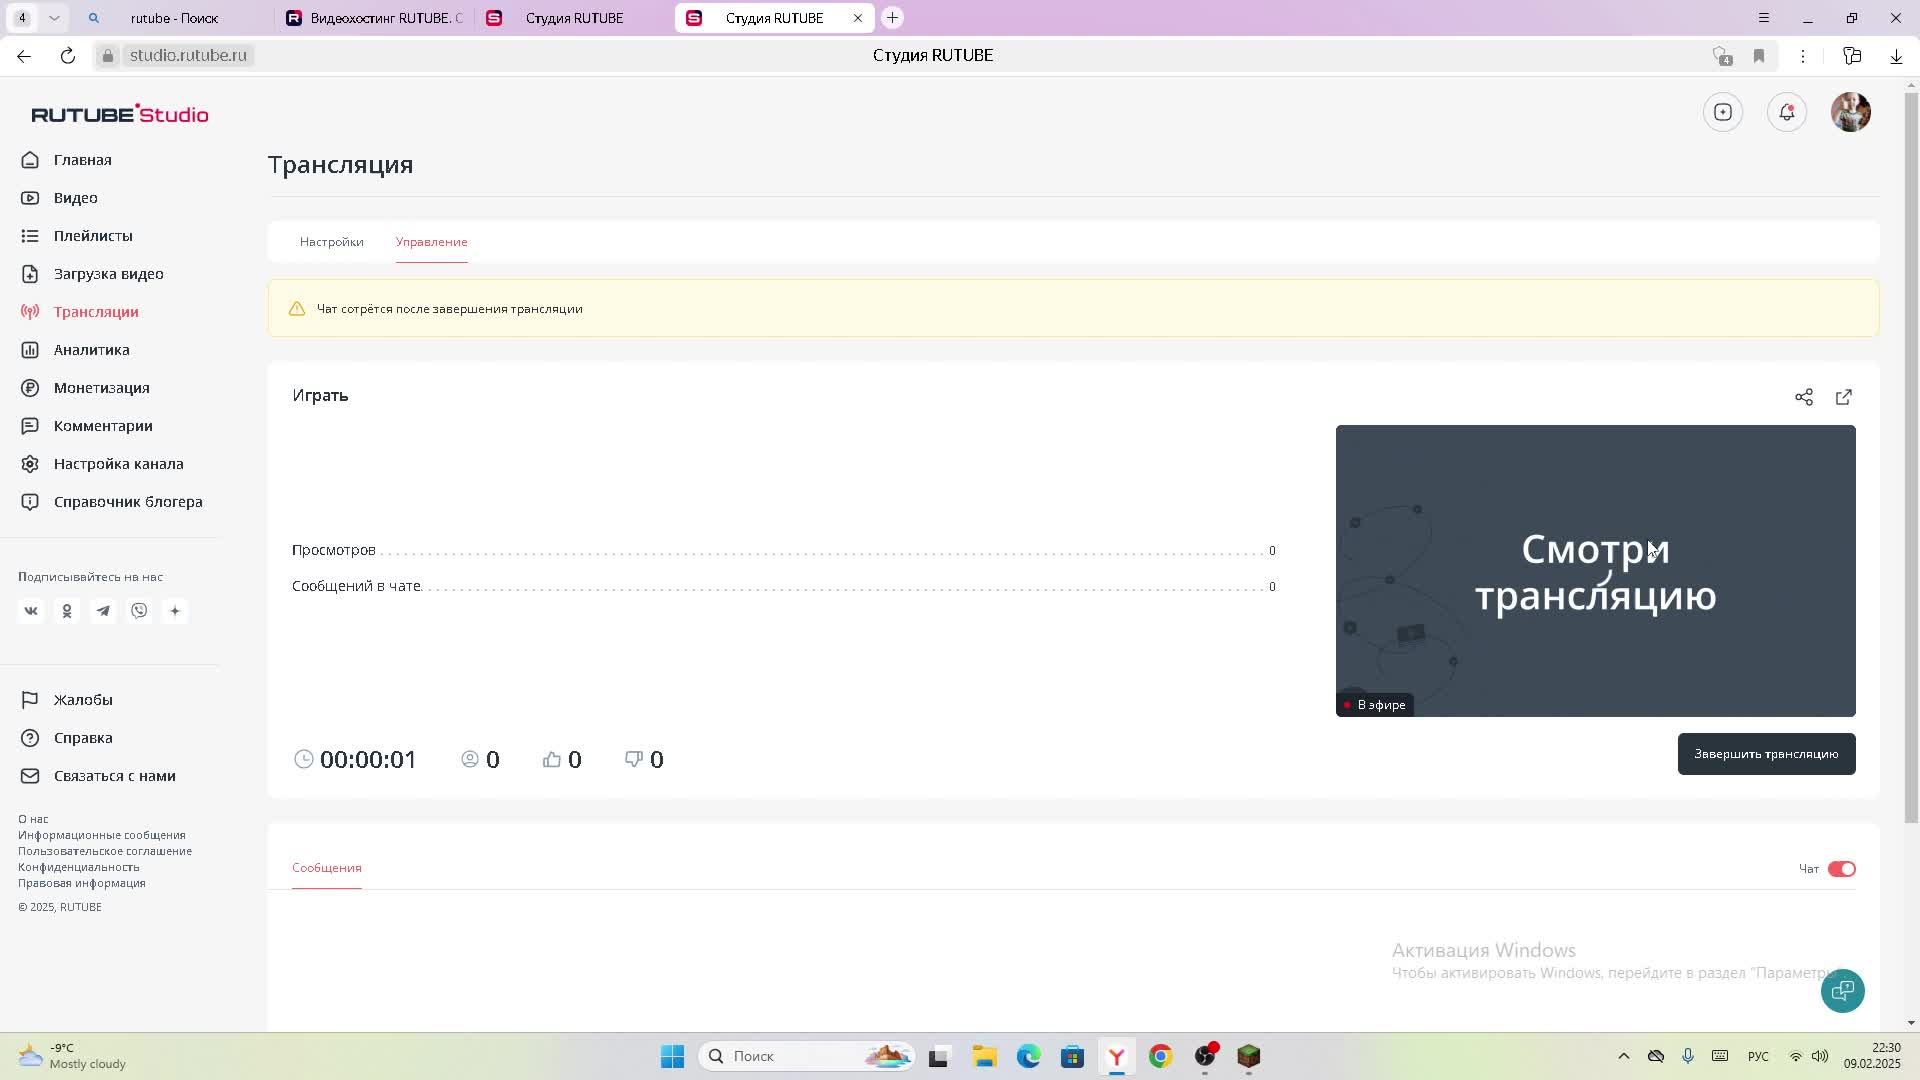Click the flag icon beside Жалобы
Screen dimensions: 1920x1080
(30, 700)
